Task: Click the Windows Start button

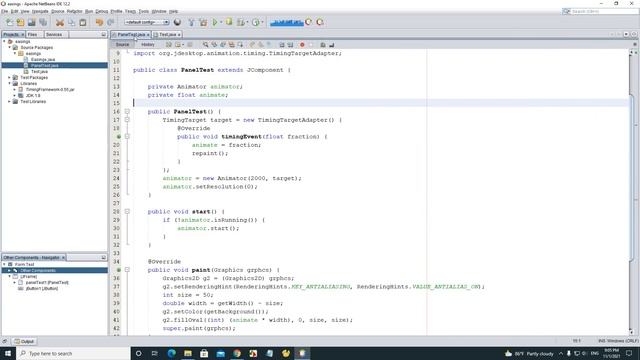Action: click(8, 353)
